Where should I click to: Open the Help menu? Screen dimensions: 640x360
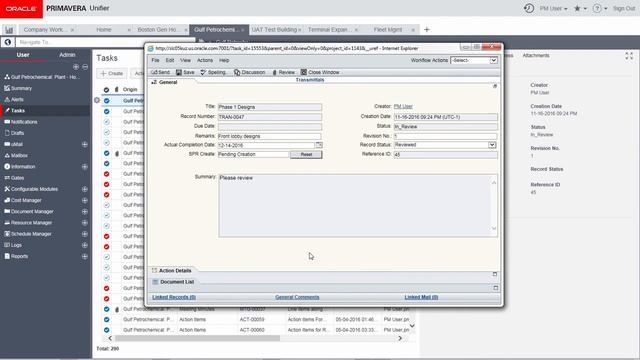pyautogui.click(x=224, y=60)
